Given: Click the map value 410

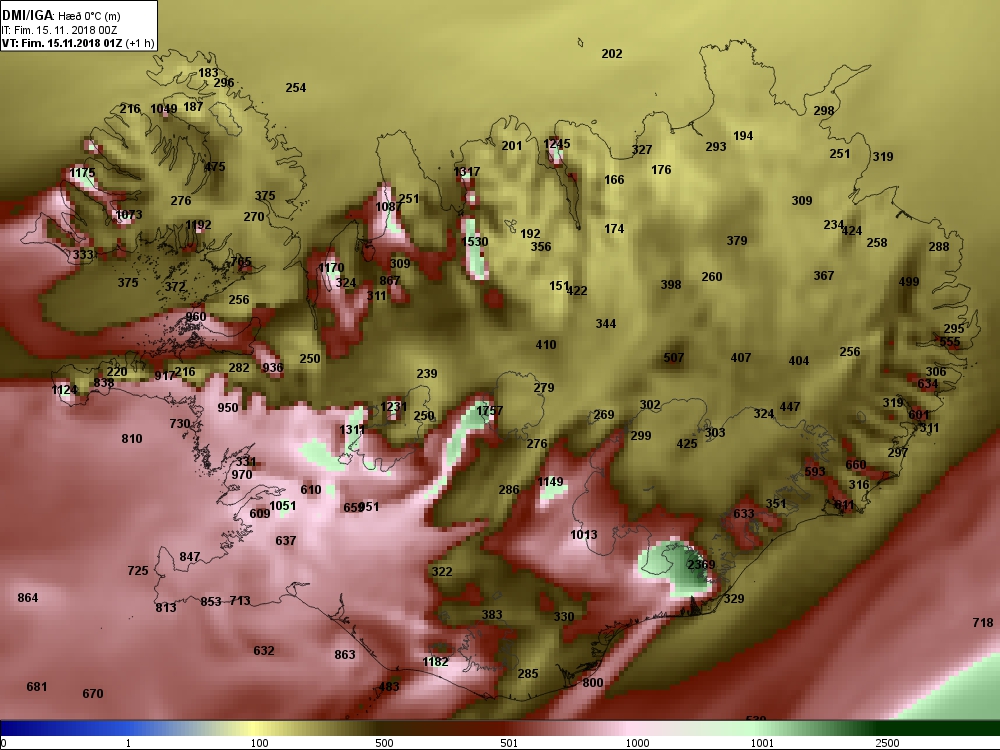Looking at the screenshot, I should 546,344.
